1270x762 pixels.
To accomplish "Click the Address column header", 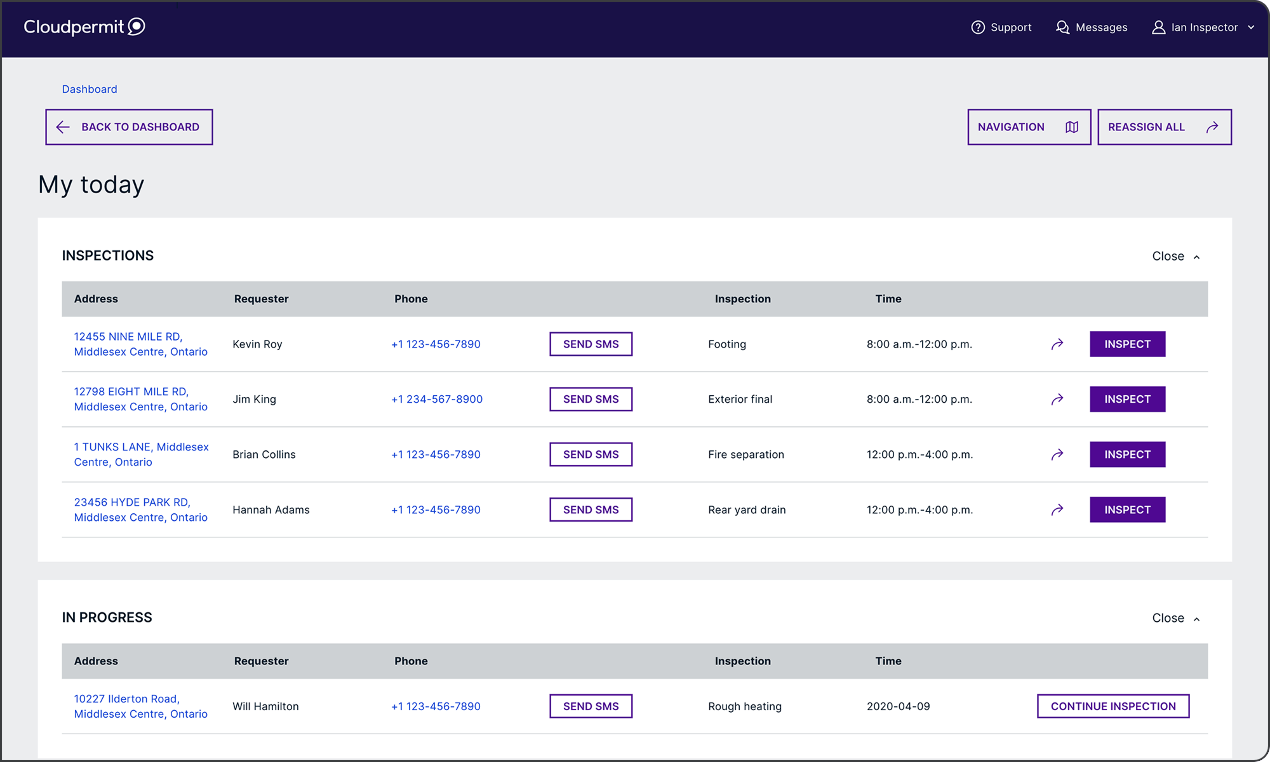I will (x=96, y=298).
